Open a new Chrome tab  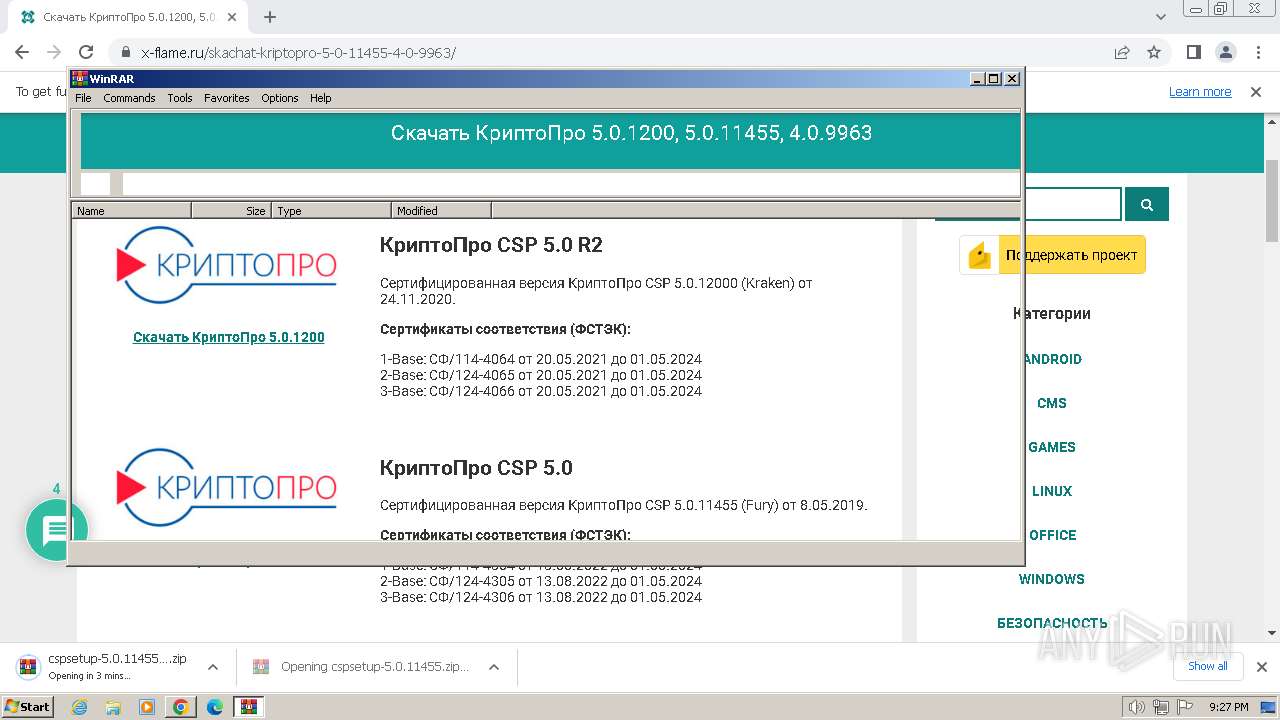click(x=270, y=17)
